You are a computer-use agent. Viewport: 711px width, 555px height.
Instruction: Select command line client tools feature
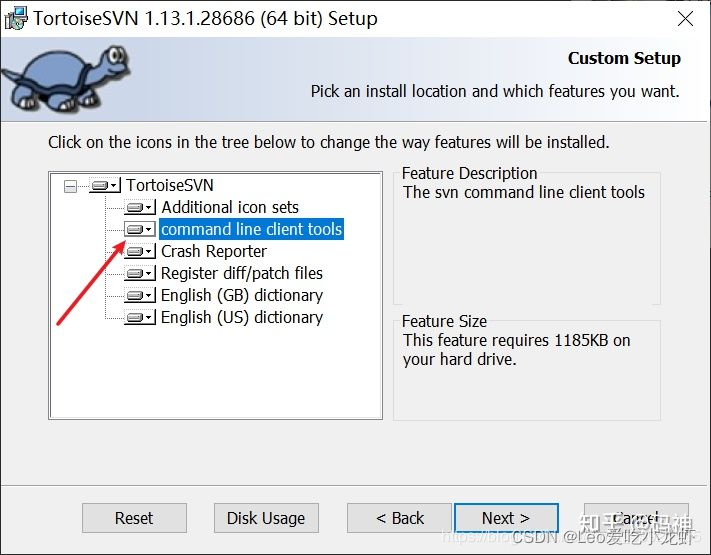[x=251, y=229]
